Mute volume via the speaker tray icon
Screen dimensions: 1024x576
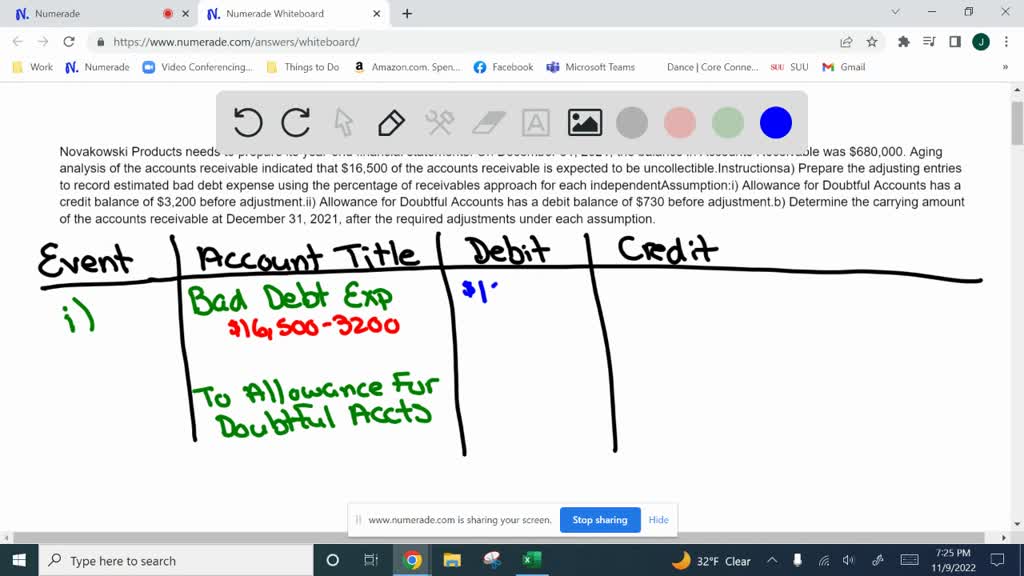849,560
